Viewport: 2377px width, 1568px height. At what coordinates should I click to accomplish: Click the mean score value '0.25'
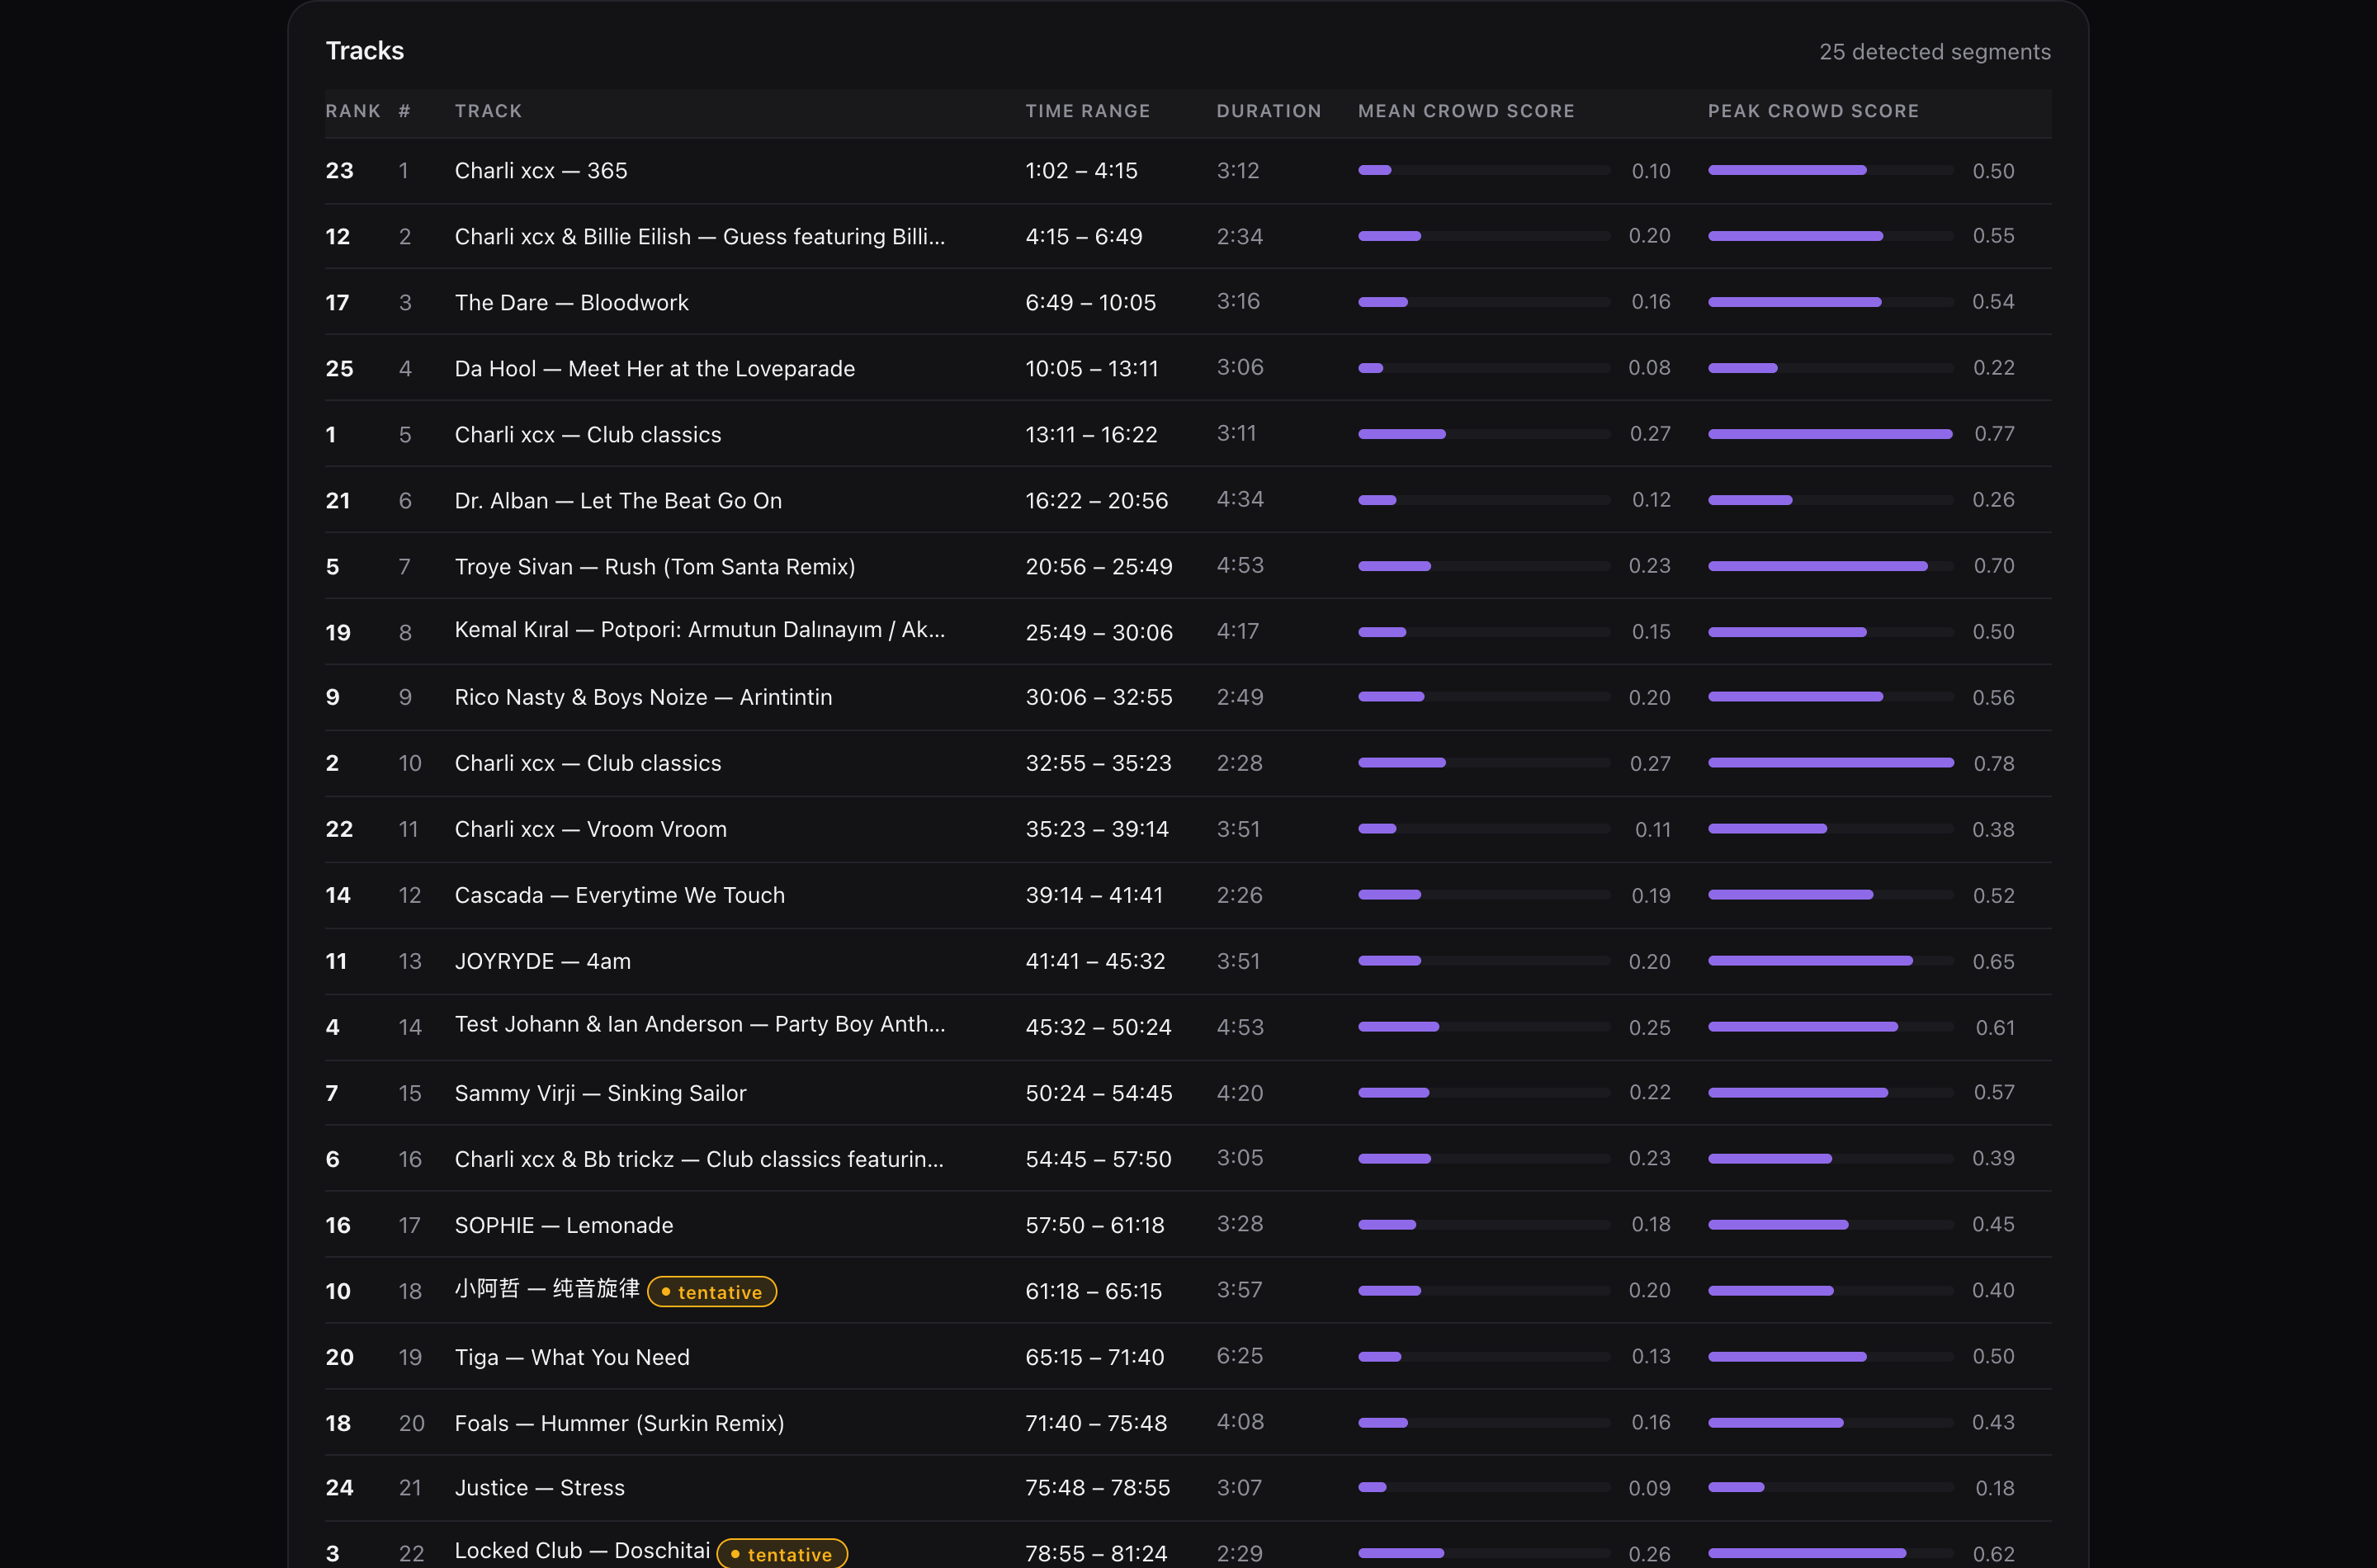(x=1649, y=1028)
